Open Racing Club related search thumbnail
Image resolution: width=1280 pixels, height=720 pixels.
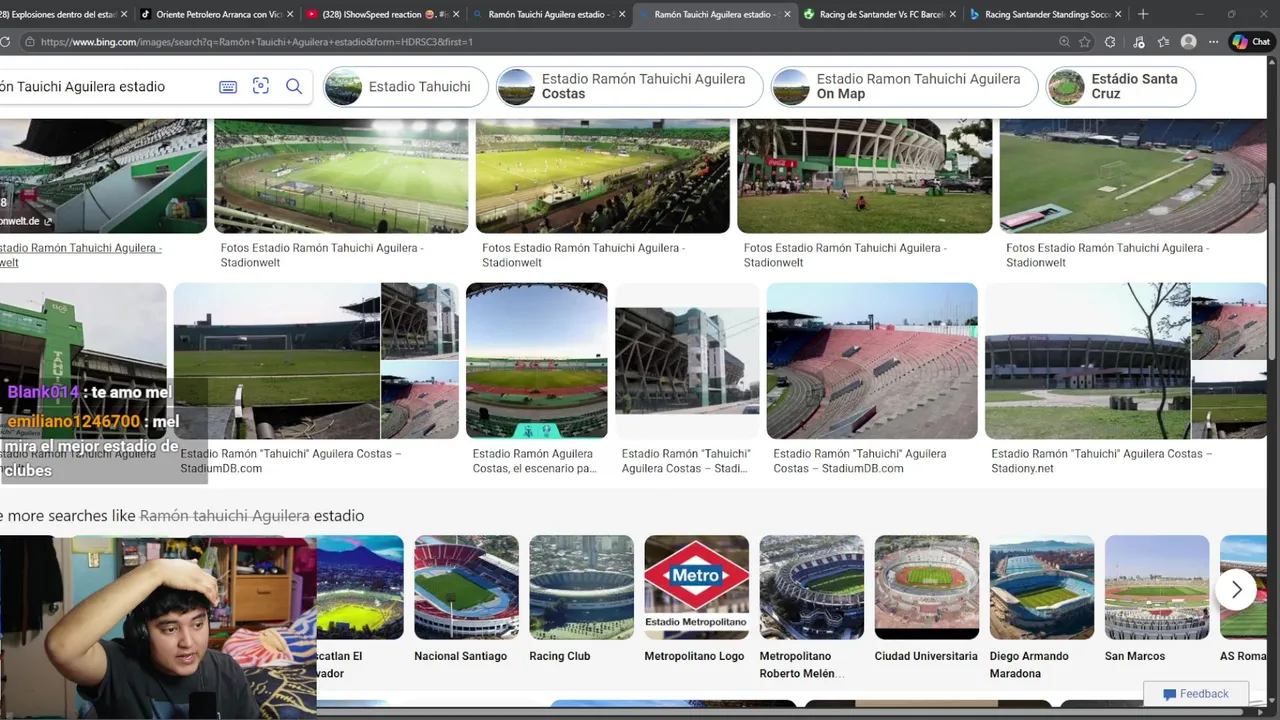pyautogui.click(x=581, y=588)
